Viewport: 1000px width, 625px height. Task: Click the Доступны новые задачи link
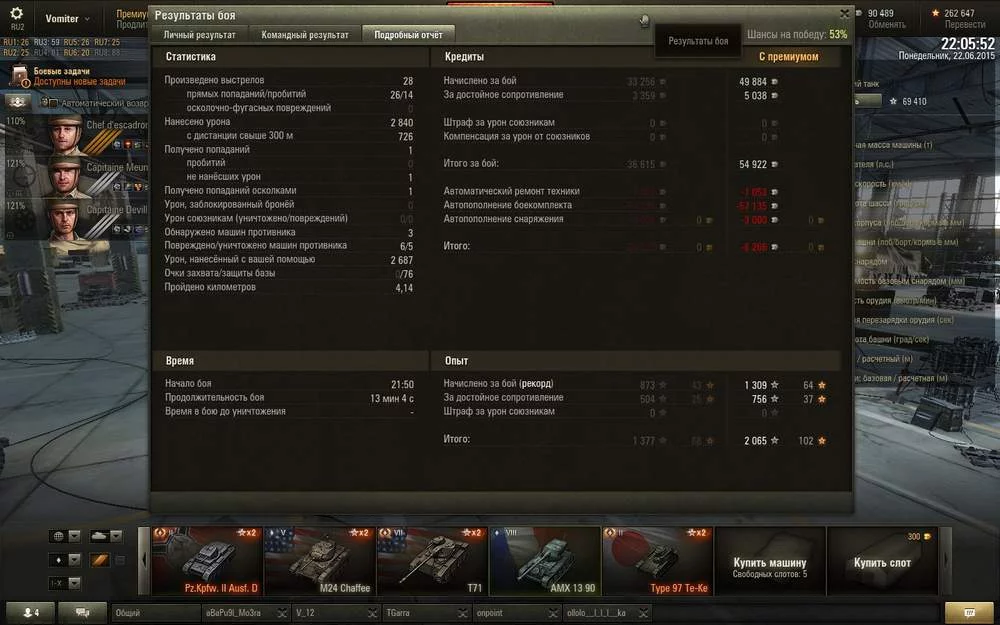(x=80, y=82)
